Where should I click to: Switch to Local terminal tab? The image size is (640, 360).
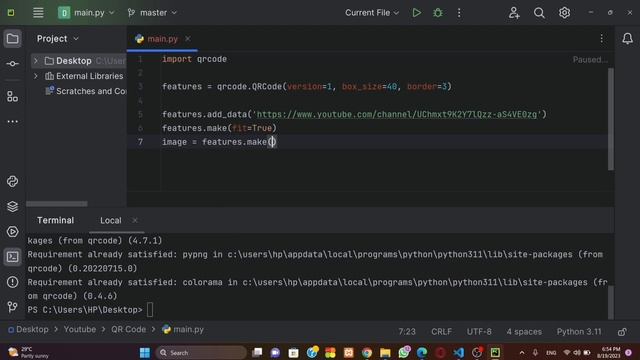[x=111, y=220]
